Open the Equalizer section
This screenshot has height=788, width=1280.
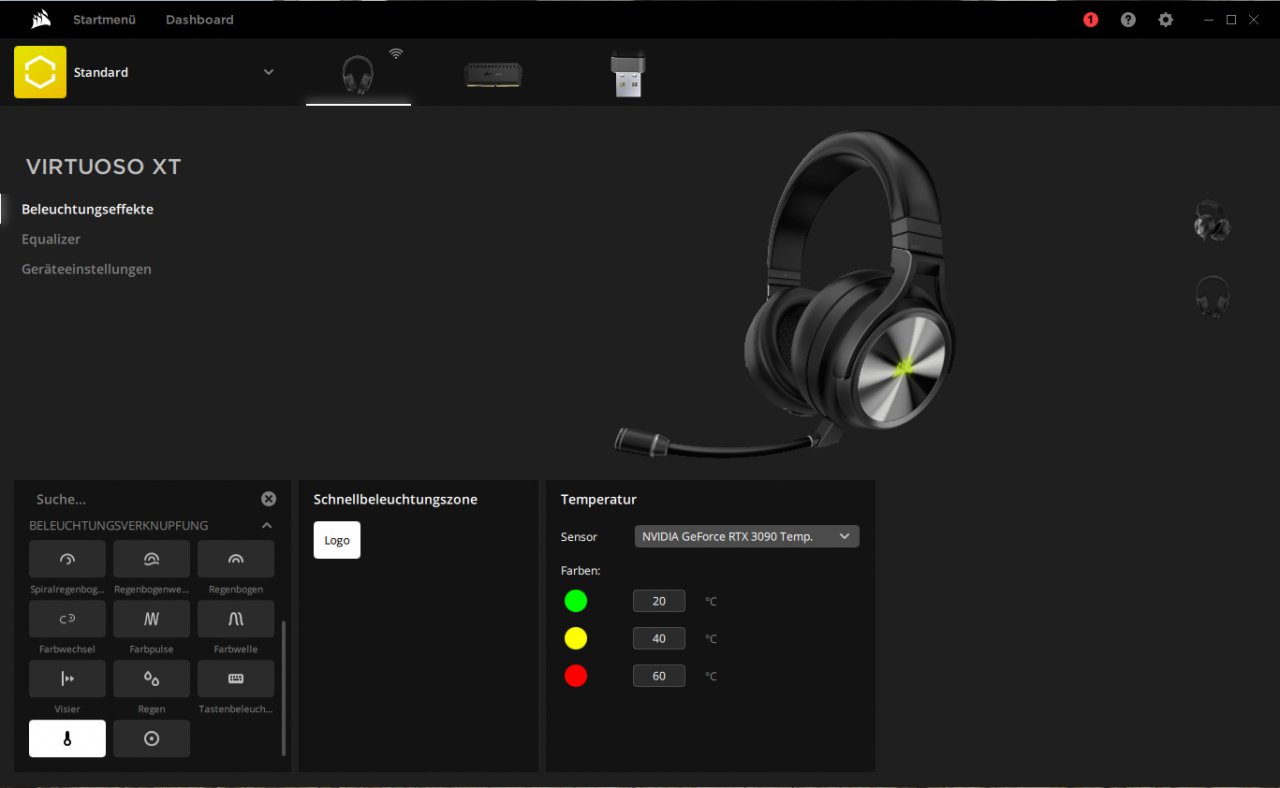(x=51, y=239)
